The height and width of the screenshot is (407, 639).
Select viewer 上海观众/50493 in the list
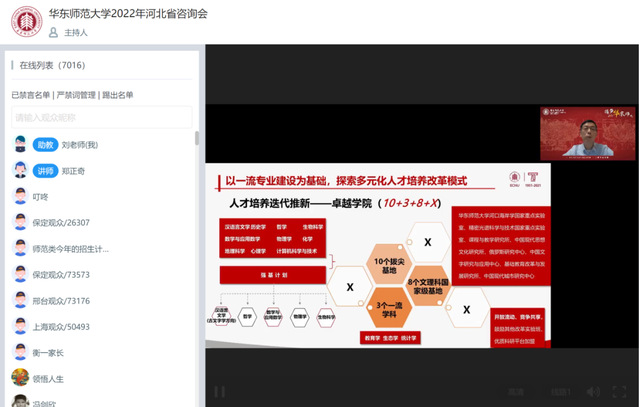coord(61,326)
